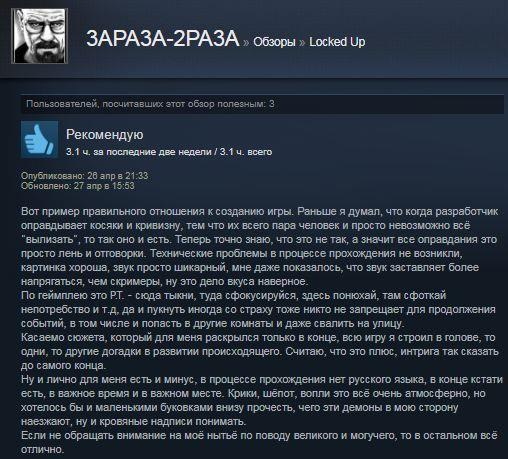Click the 3.1 ч. всего playtime text

(x=246, y=152)
